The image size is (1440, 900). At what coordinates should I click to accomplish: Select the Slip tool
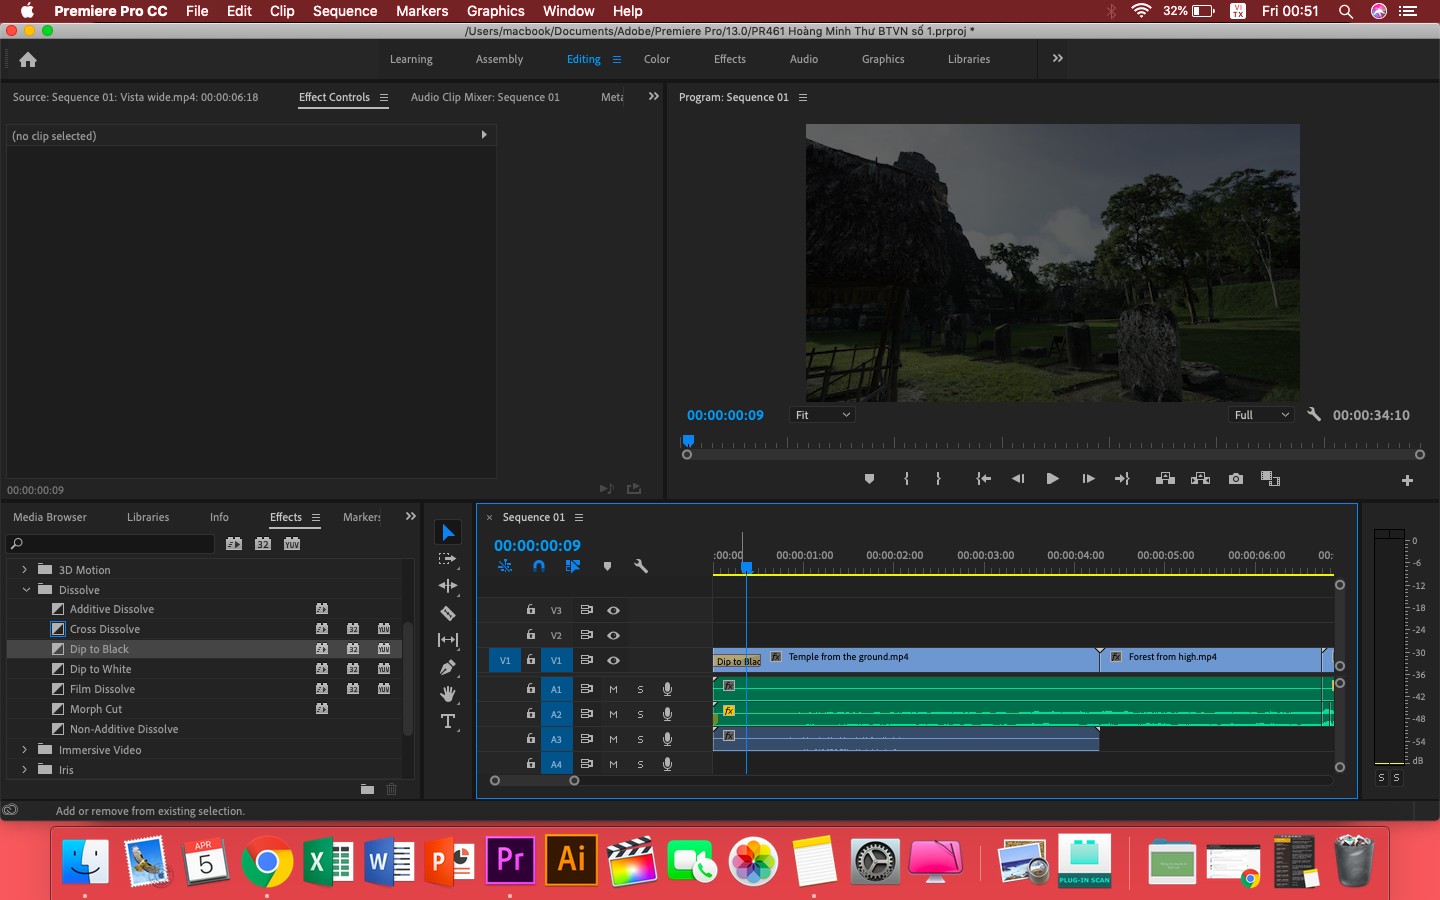pyautogui.click(x=448, y=640)
